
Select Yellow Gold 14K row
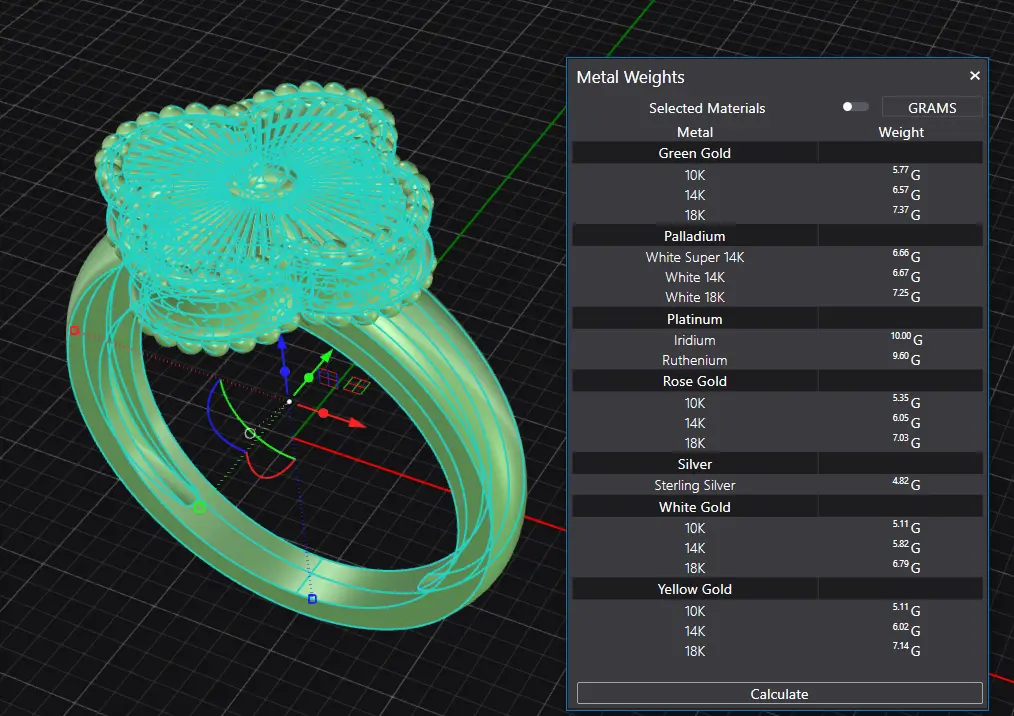click(x=777, y=631)
